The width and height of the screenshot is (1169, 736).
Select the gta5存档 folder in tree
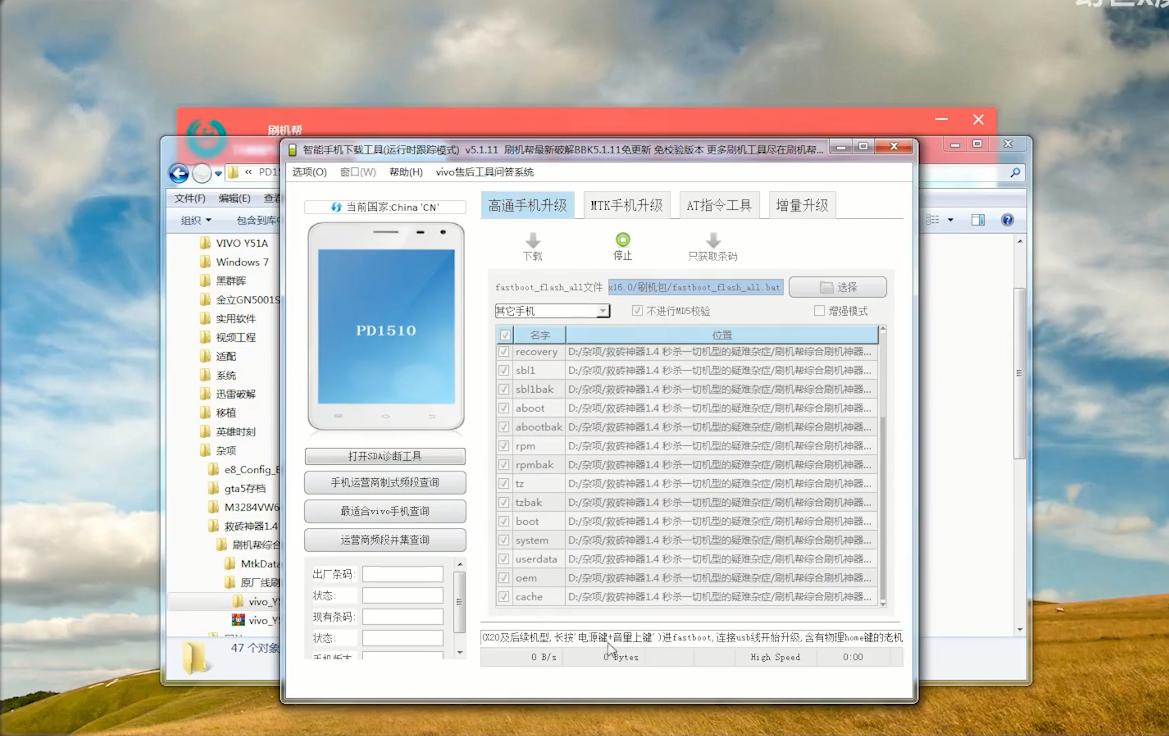point(237,488)
